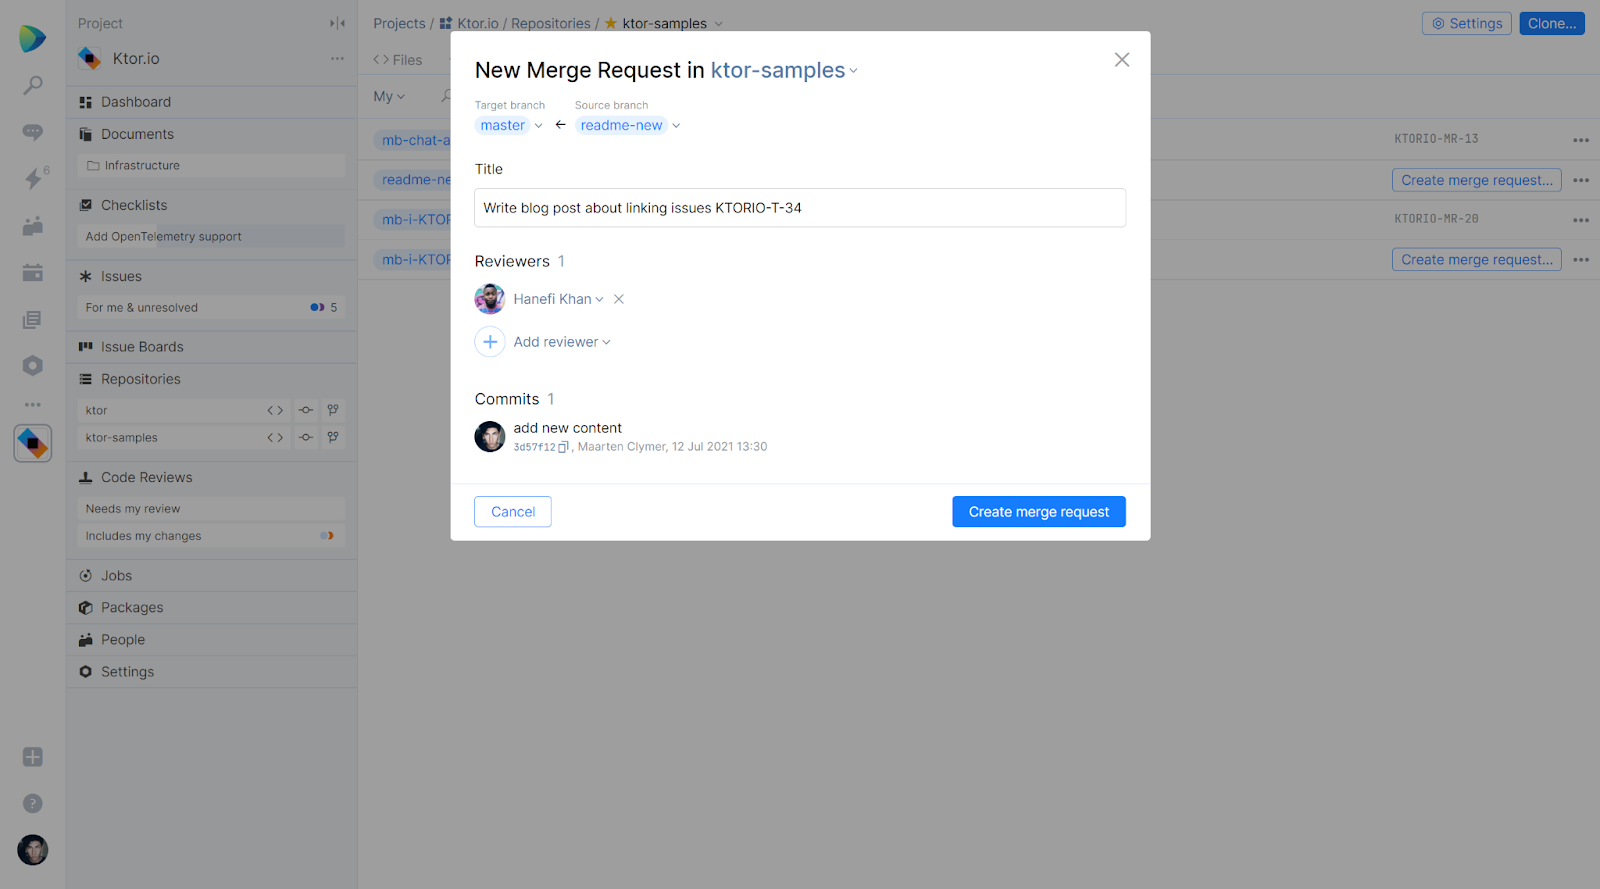This screenshot has width=1600, height=889.
Task: Click the merge request Title field
Action: (x=799, y=208)
